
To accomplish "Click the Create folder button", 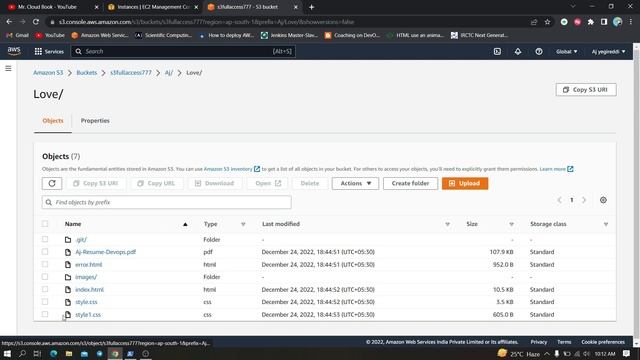I will coord(410,183).
